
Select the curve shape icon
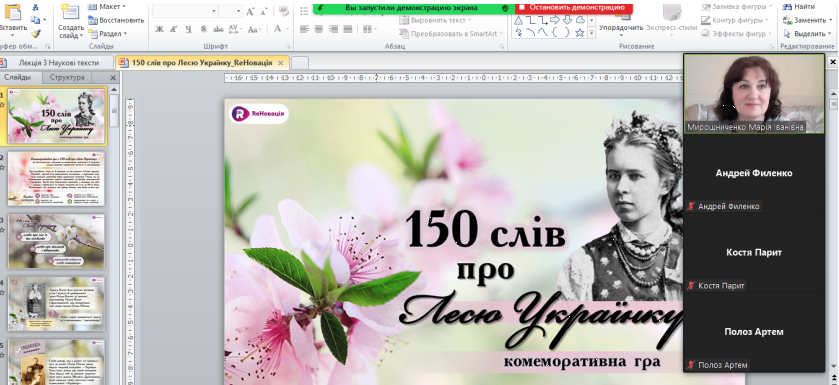(543, 33)
